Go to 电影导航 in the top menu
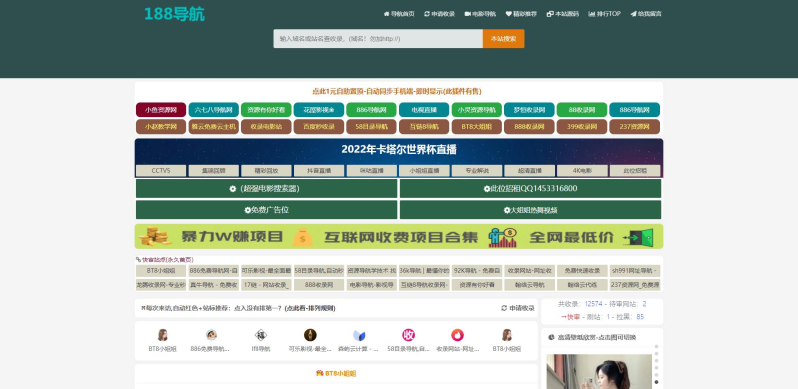798x389 pixels. click(x=480, y=14)
